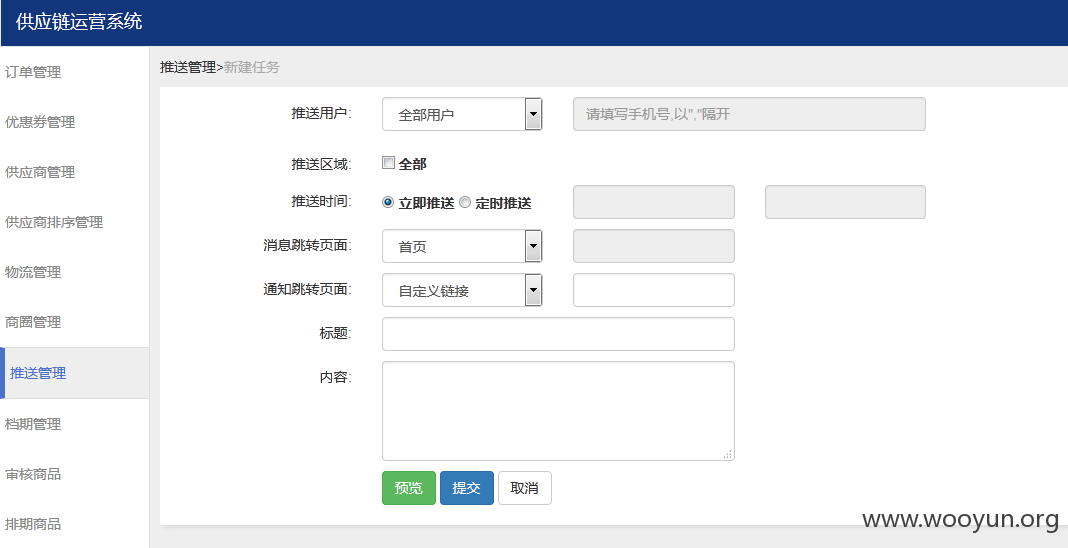Select the 定时推送 radio option
Screen dimensions: 1068x548
coord(465,202)
